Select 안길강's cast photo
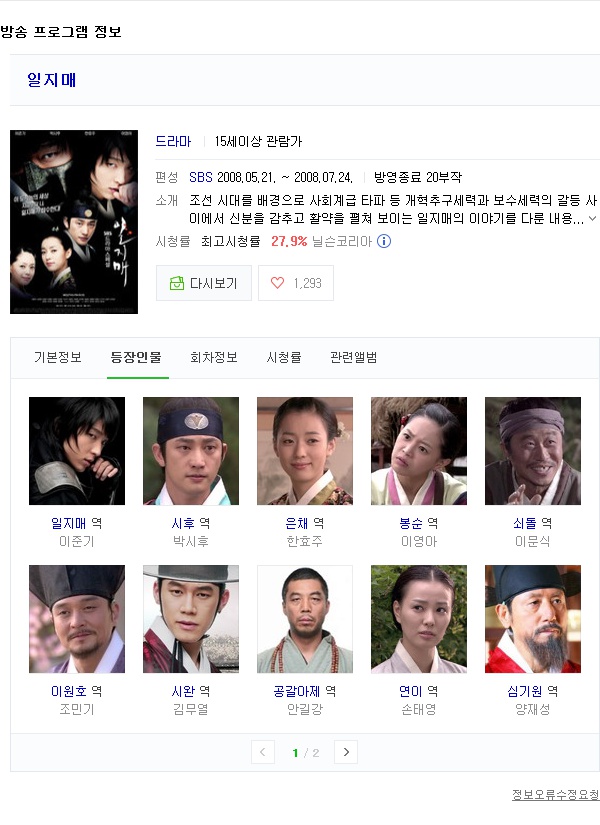 305,619
